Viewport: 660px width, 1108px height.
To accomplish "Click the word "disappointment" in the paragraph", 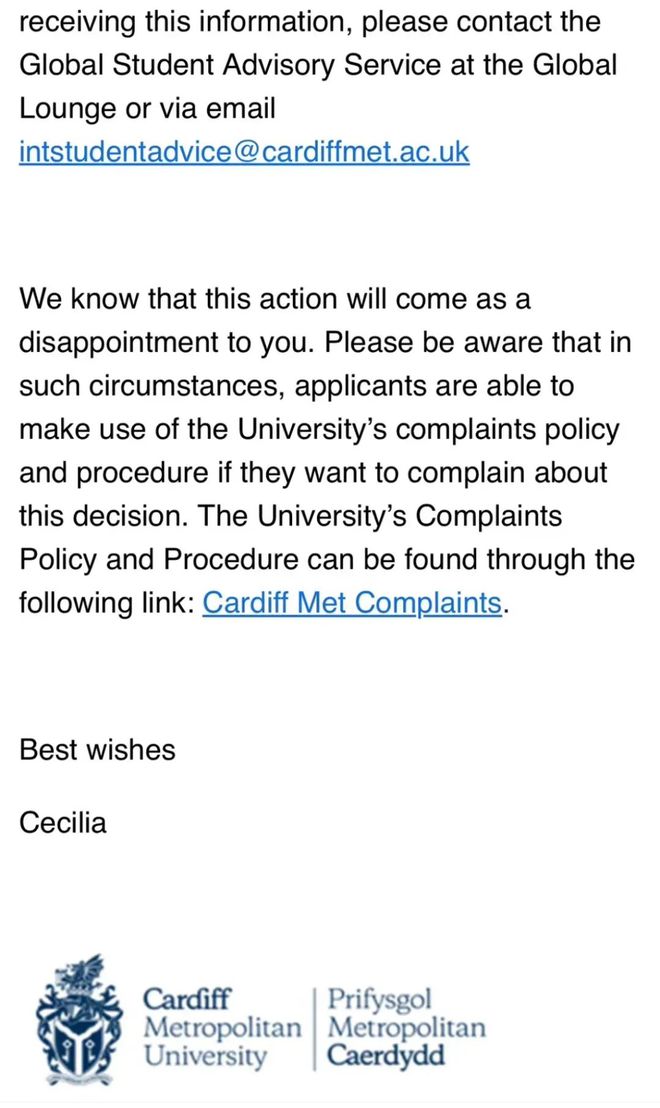I will pos(119,343).
